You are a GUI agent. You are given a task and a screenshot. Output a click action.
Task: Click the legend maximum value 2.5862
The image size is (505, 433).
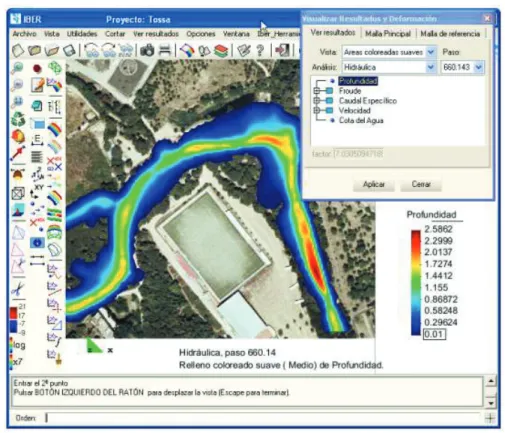pos(438,229)
